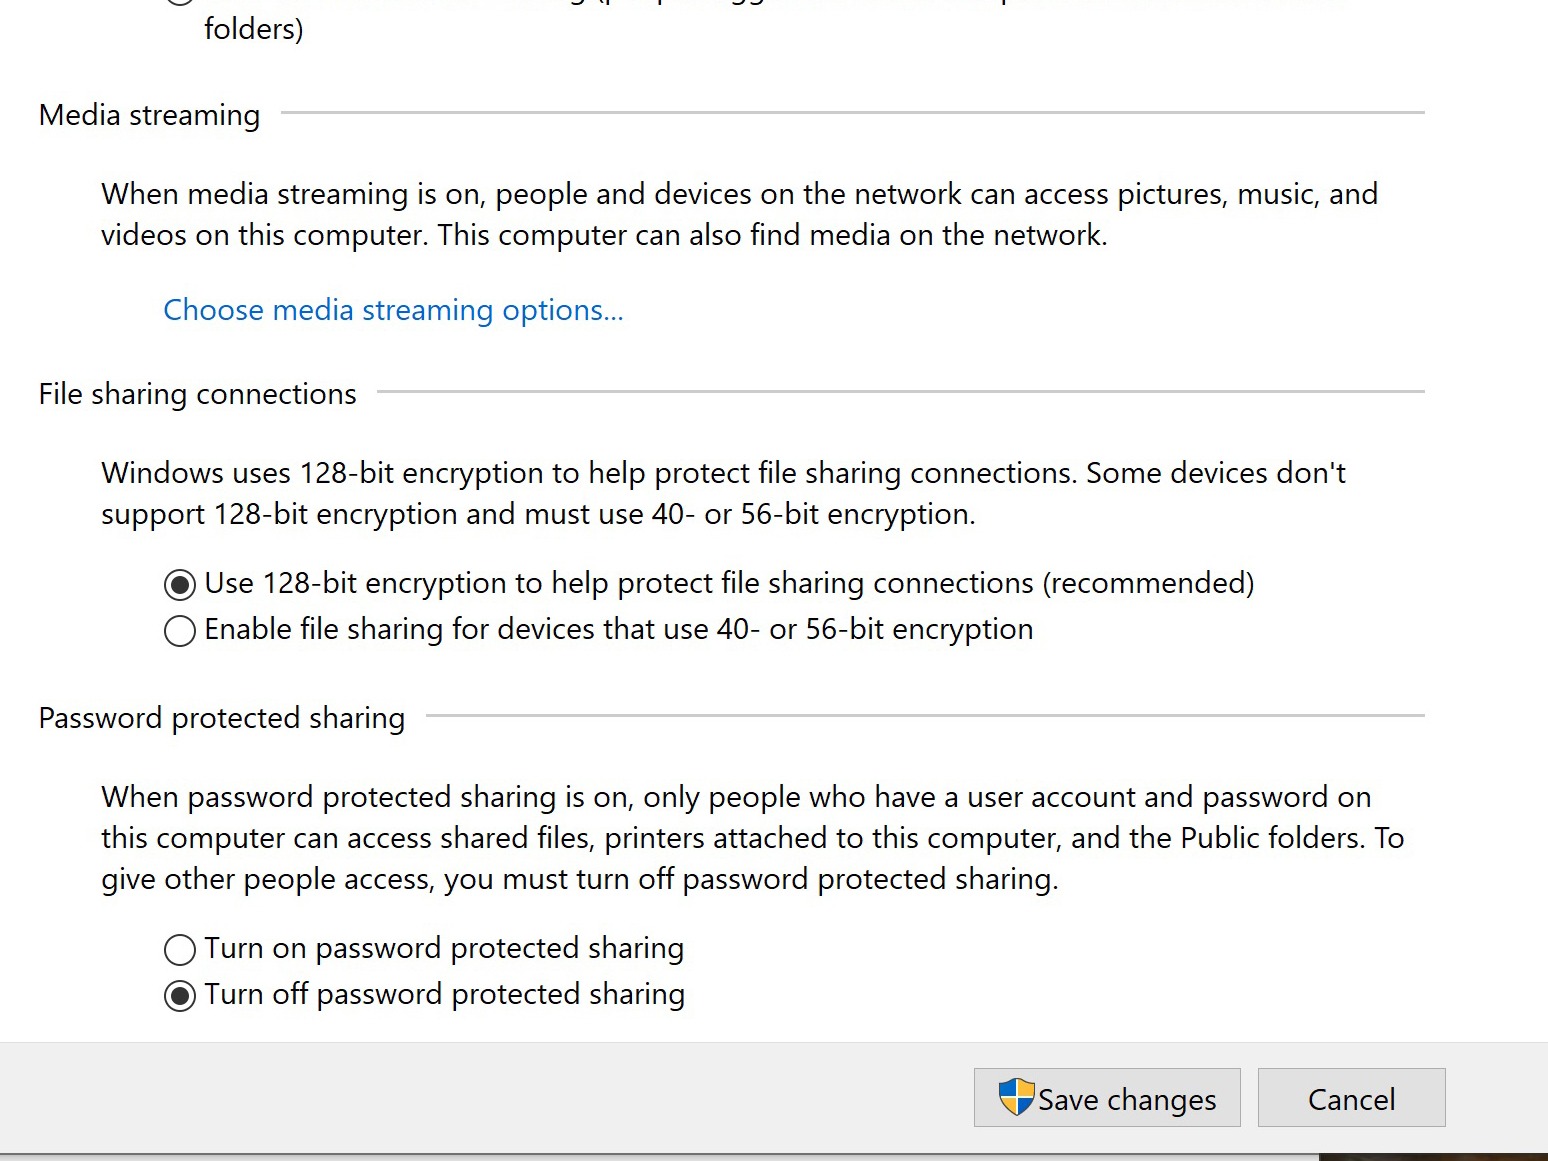Click the Save changes button
This screenshot has height=1161, width=1548.
click(x=1107, y=1097)
